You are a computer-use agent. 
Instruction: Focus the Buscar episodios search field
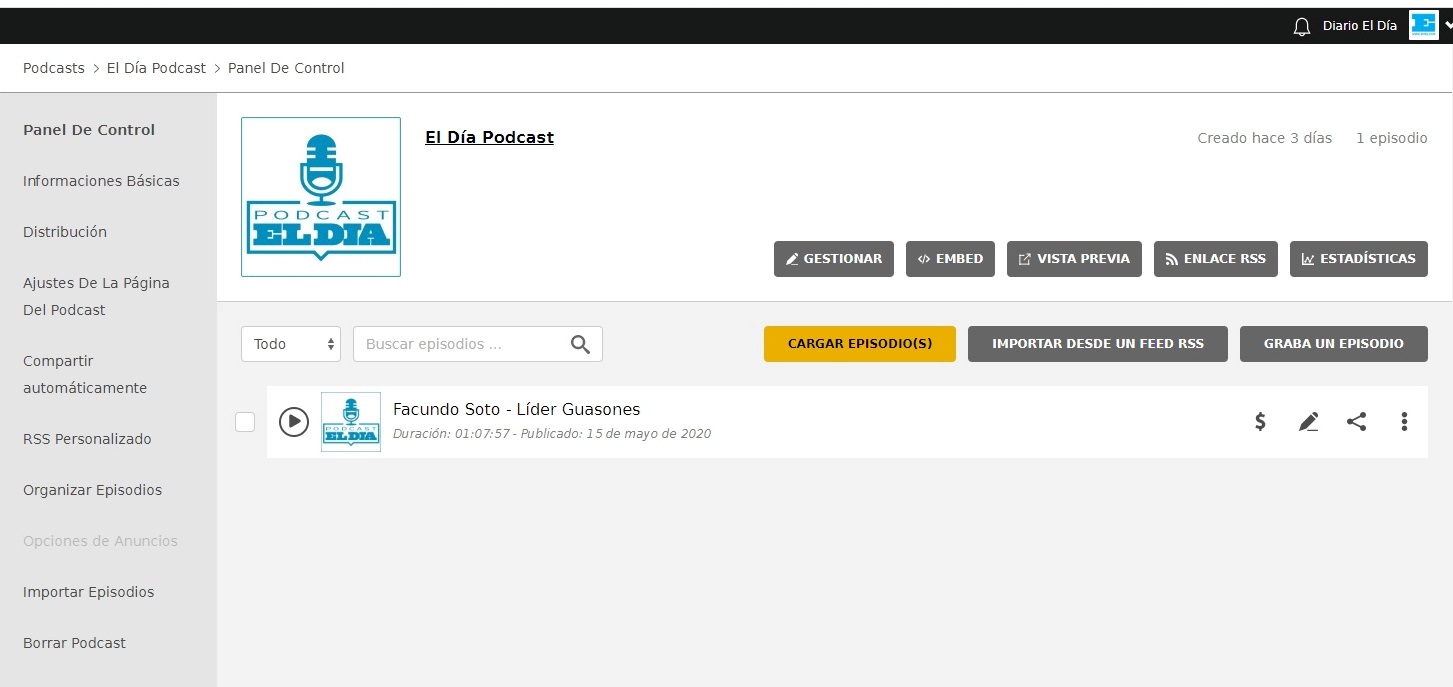tap(460, 344)
